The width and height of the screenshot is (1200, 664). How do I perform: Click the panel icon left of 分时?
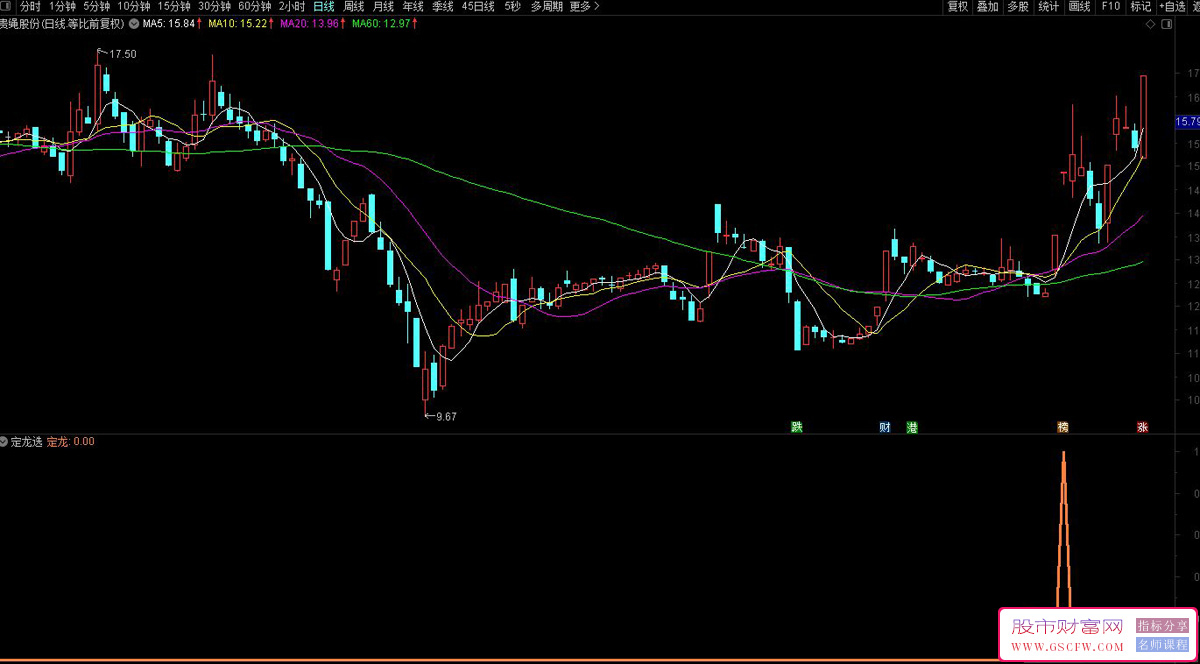pos(8,7)
